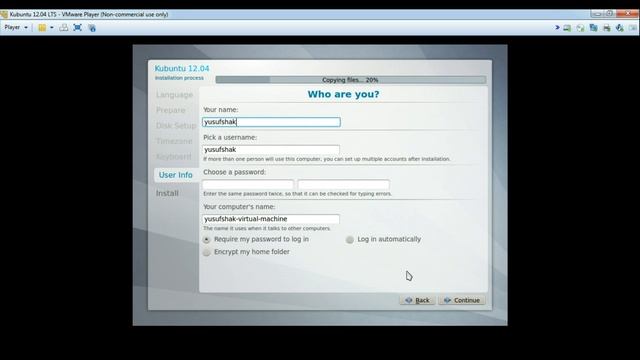The height and width of the screenshot is (360, 640).
Task: Click the Send Ctrl+Alt+Del toolbar icon
Action: point(64,28)
